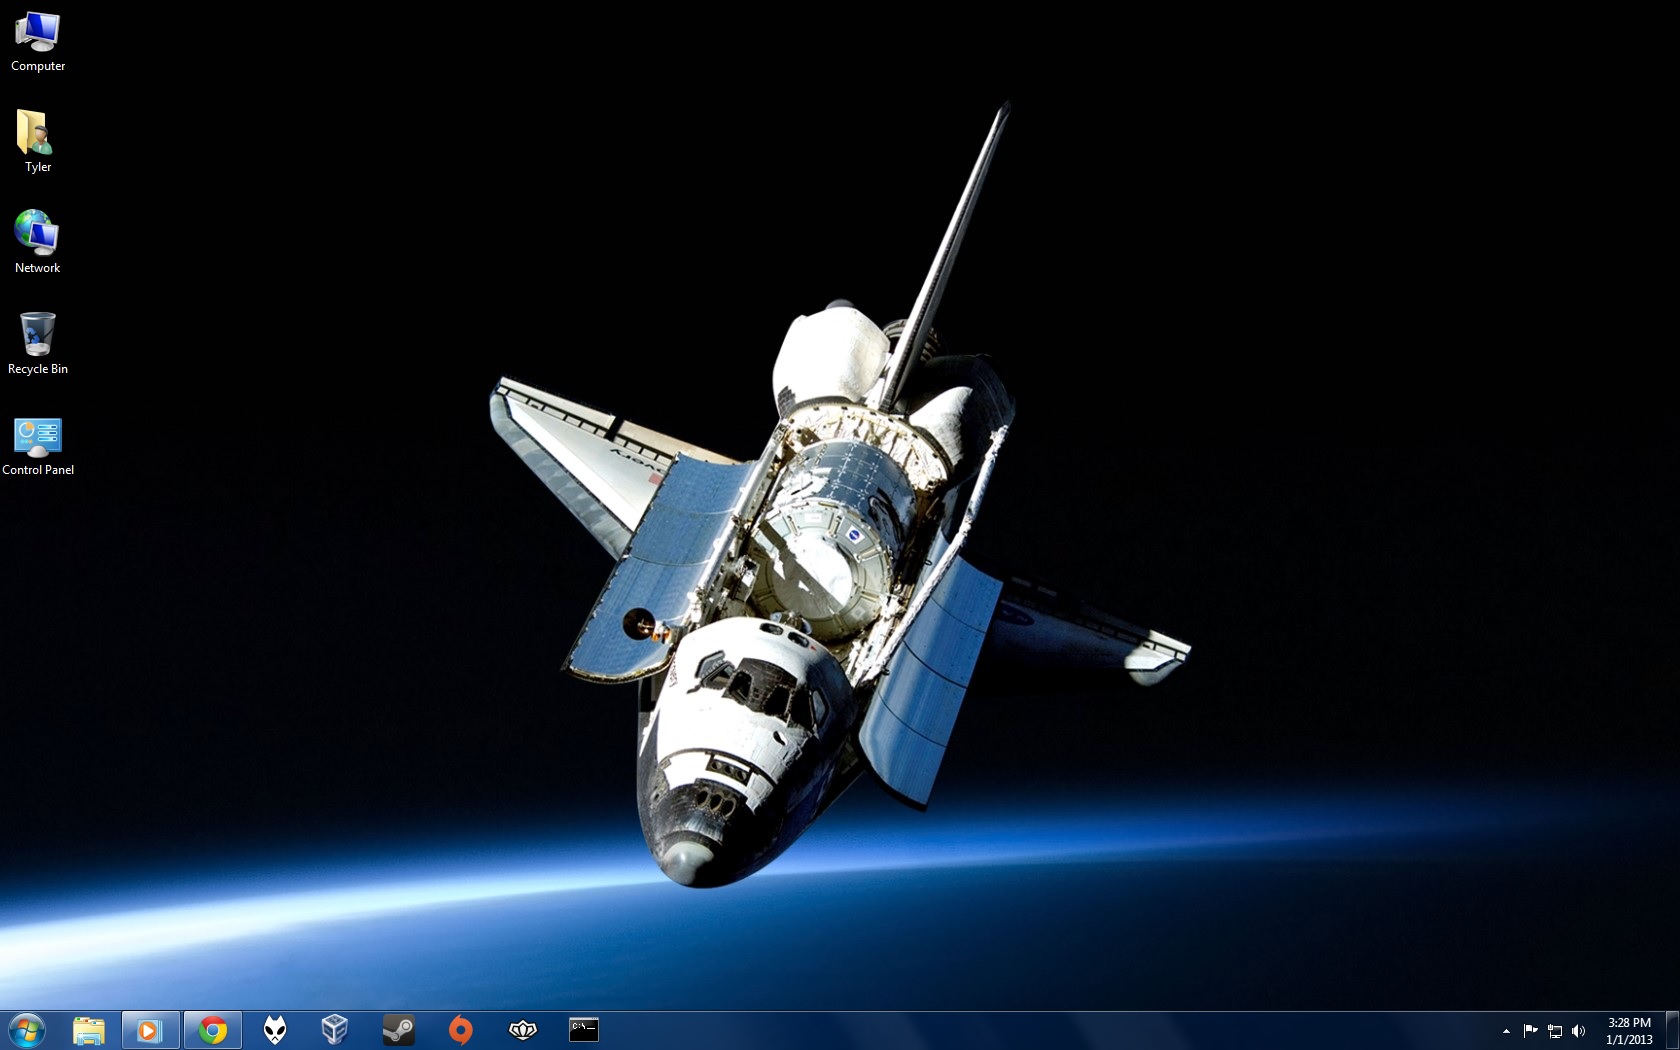Open VirtualBox from the taskbar
This screenshot has height=1050, width=1680.
point(335,1030)
